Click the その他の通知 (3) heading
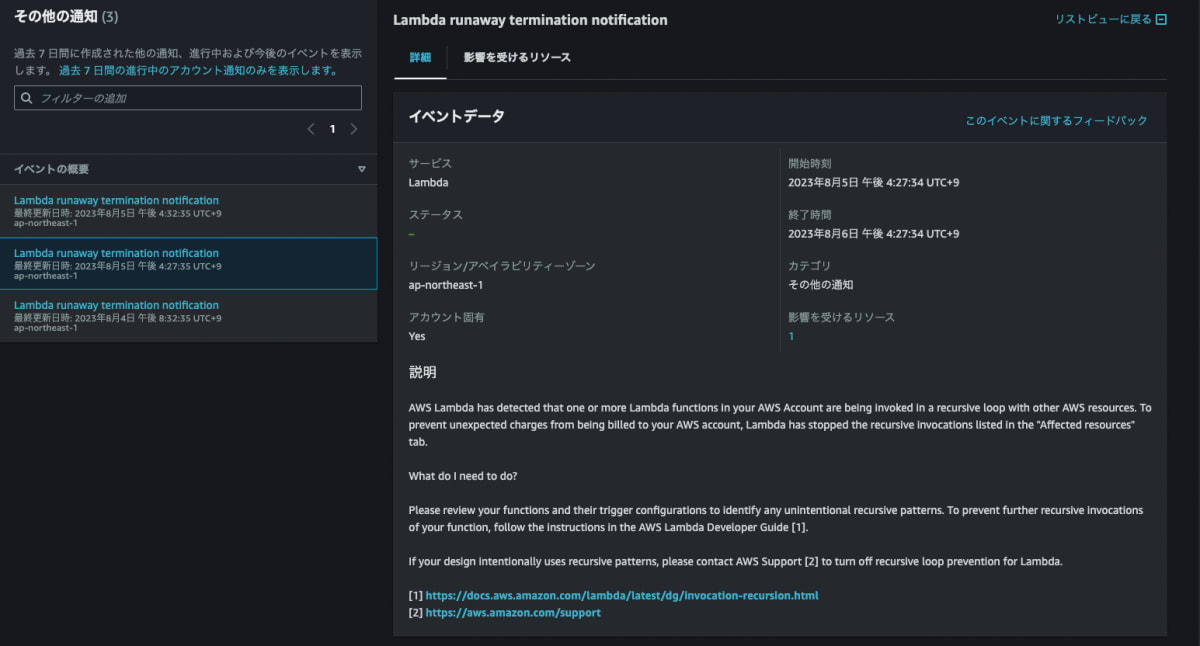The width and height of the screenshot is (1200, 646). [66, 17]
